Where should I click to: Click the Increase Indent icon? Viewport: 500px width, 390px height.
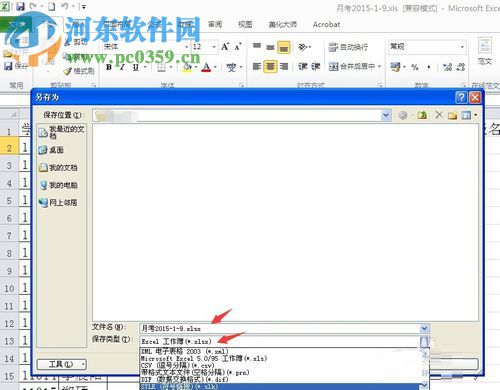pyautogui.click(x=315, y=67)
